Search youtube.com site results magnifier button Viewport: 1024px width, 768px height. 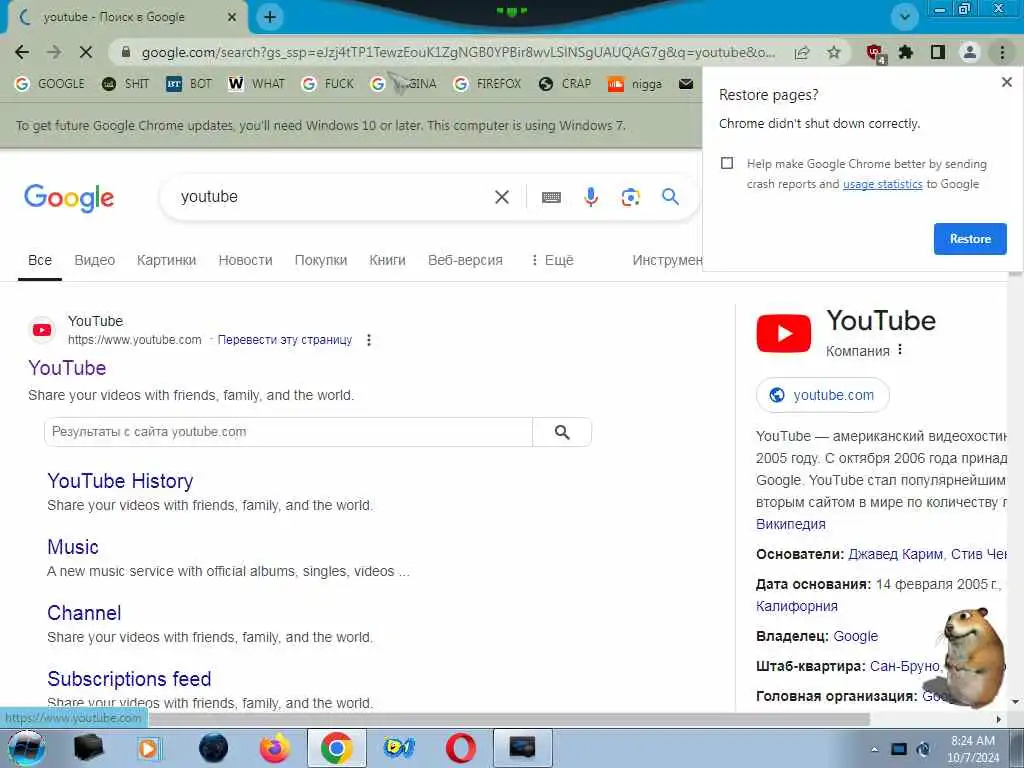click(562, 432)
